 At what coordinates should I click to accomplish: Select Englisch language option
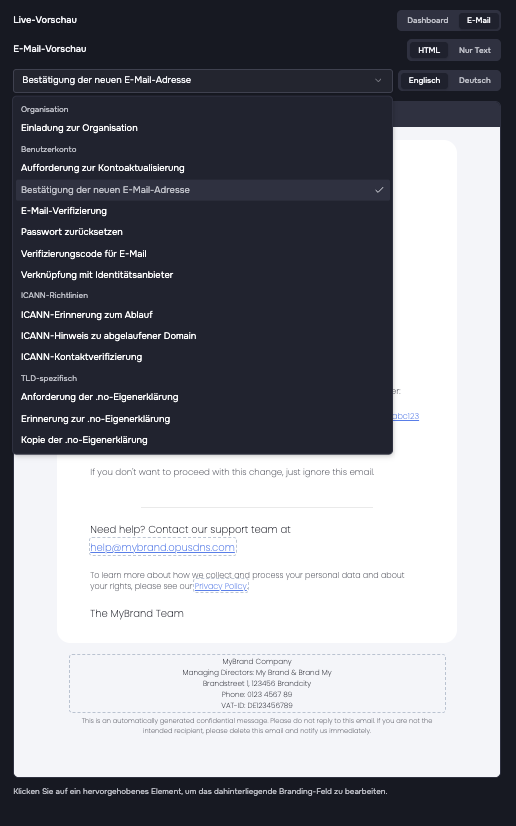pos(424,81)
